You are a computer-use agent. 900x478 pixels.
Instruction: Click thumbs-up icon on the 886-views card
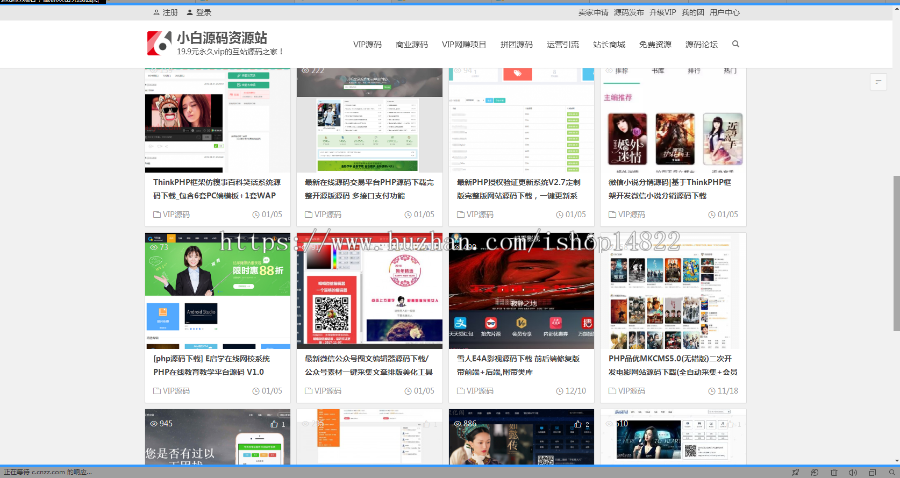tap(578, 423)
